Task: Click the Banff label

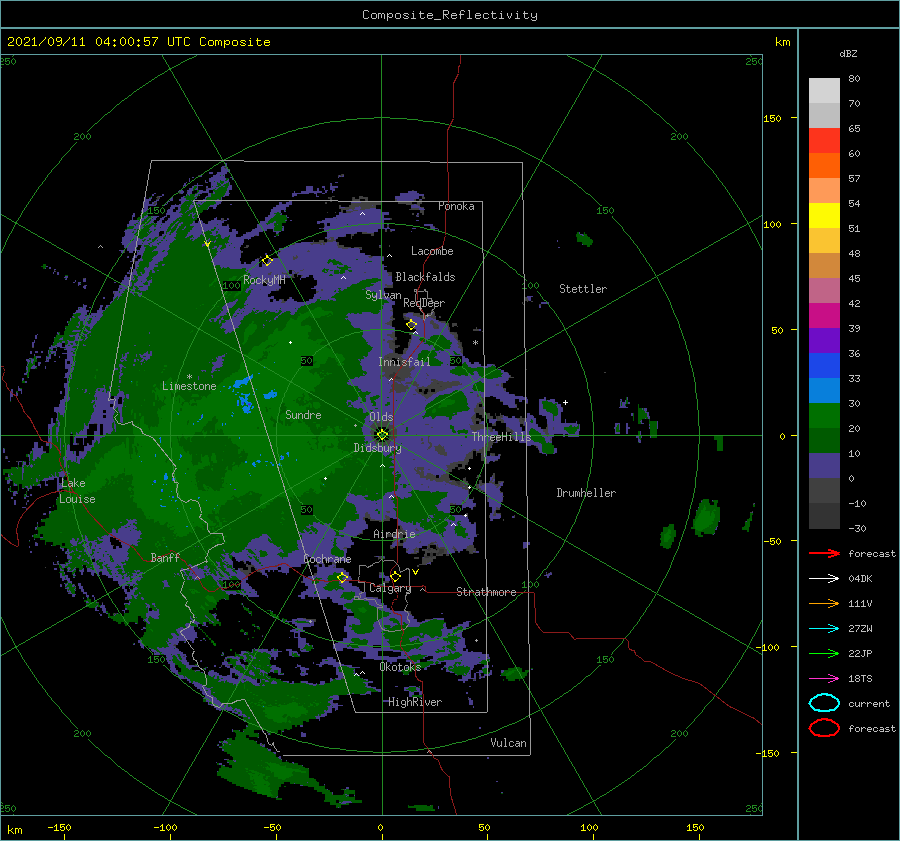Action: (165, 557)
